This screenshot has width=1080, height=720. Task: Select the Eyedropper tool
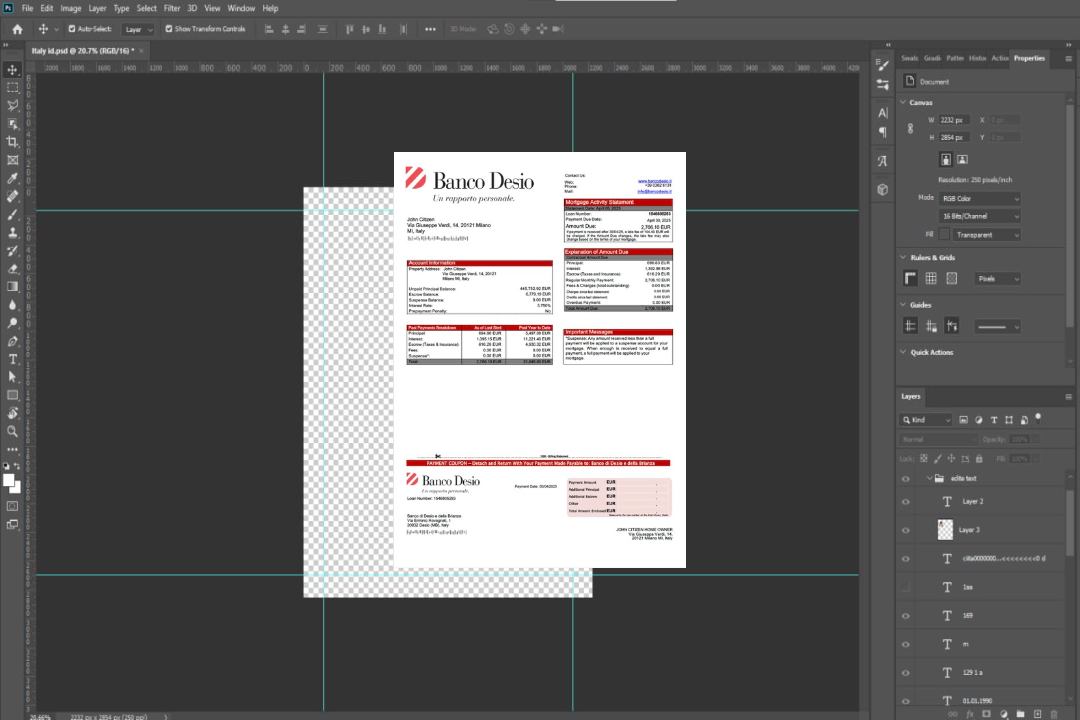point(13,178)
